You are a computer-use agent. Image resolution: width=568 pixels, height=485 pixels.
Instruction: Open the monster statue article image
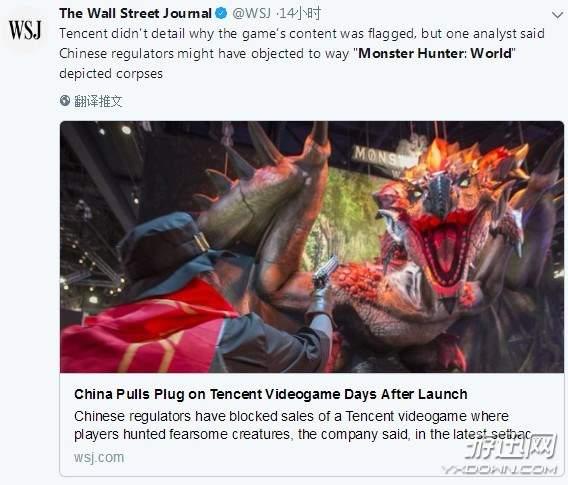[312, 247]
